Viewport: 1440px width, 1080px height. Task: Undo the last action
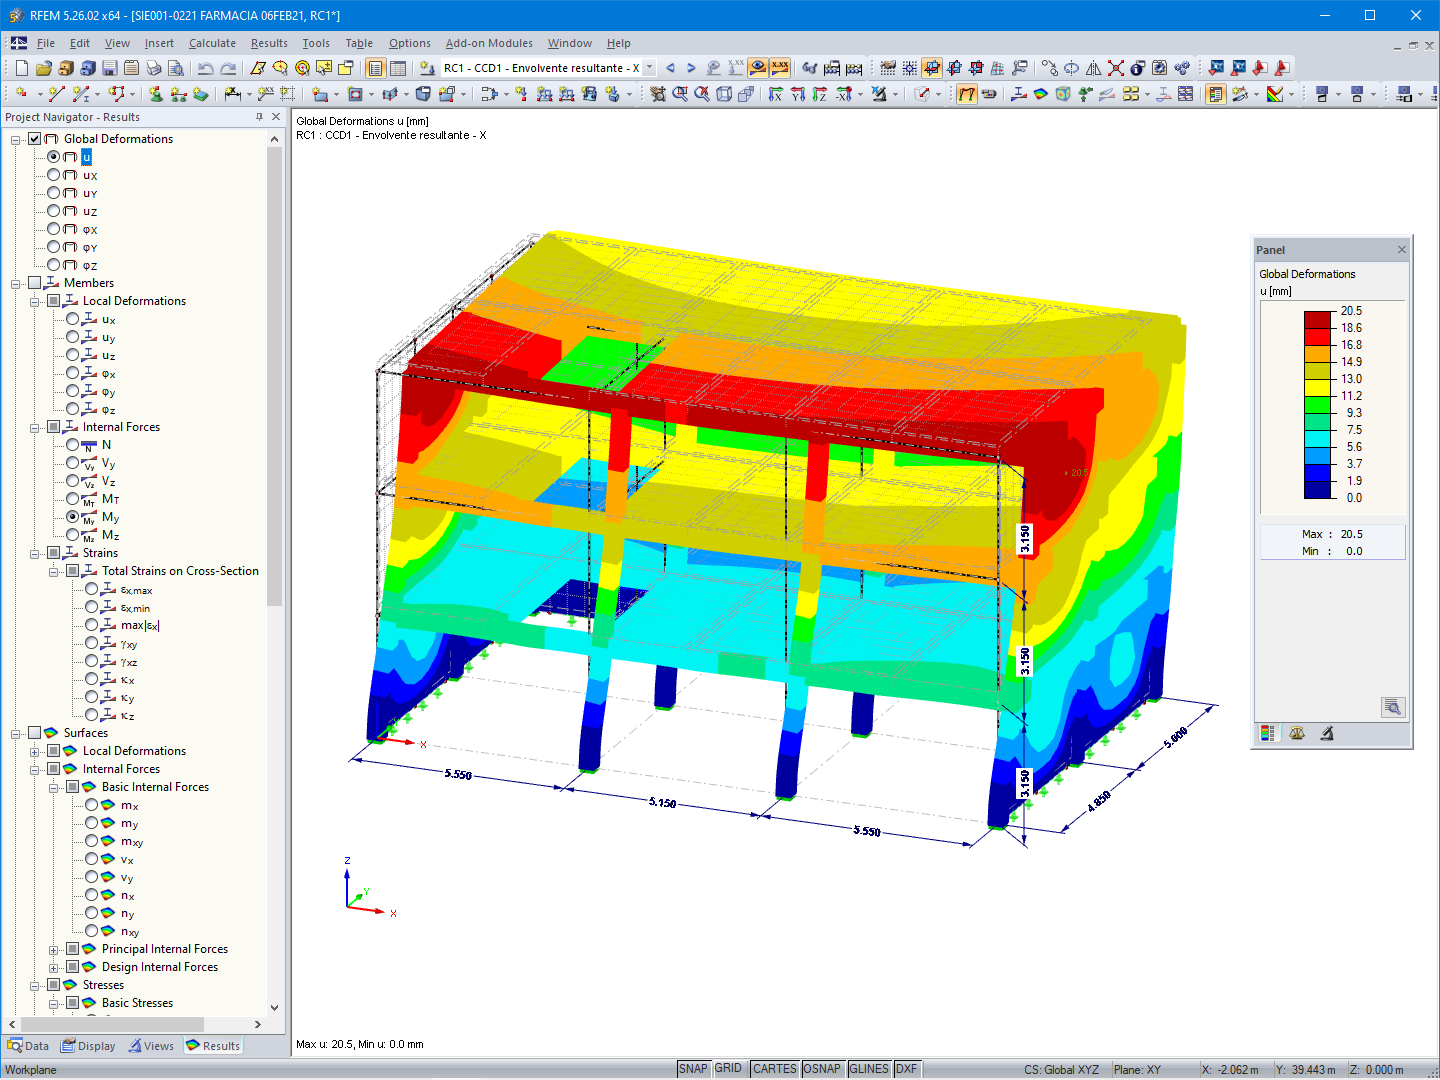pos(204,67)
